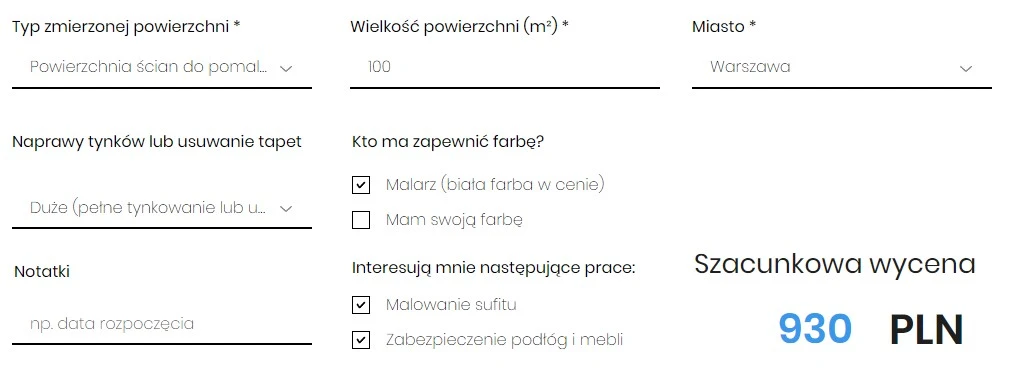Click the Typ zmierzonej powierzchni label
Image resolution: width=1012 pixels, height=370 pixels.
click(x=126, y=27)
